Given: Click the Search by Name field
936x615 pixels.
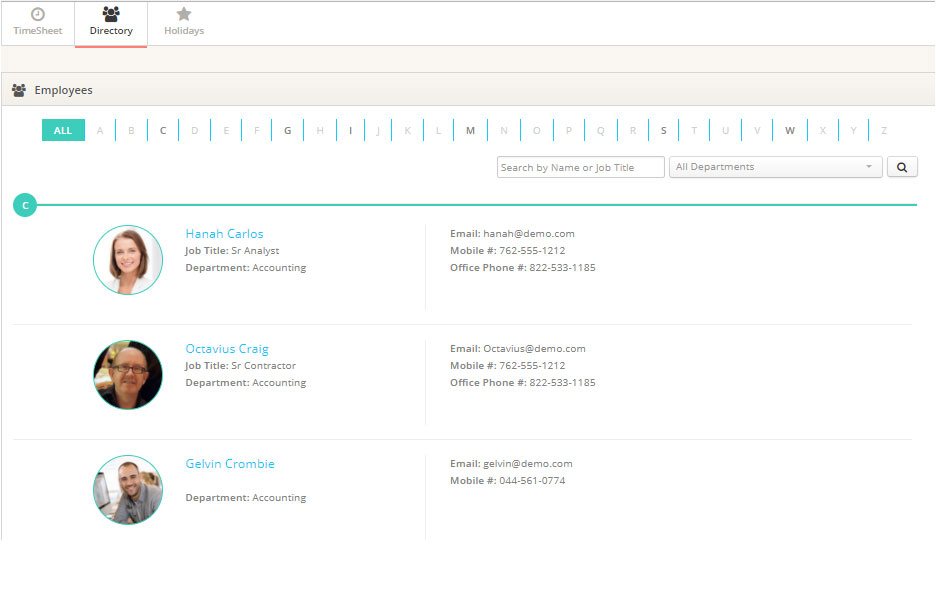Looking at the screenshot, I should coord(580,166).
